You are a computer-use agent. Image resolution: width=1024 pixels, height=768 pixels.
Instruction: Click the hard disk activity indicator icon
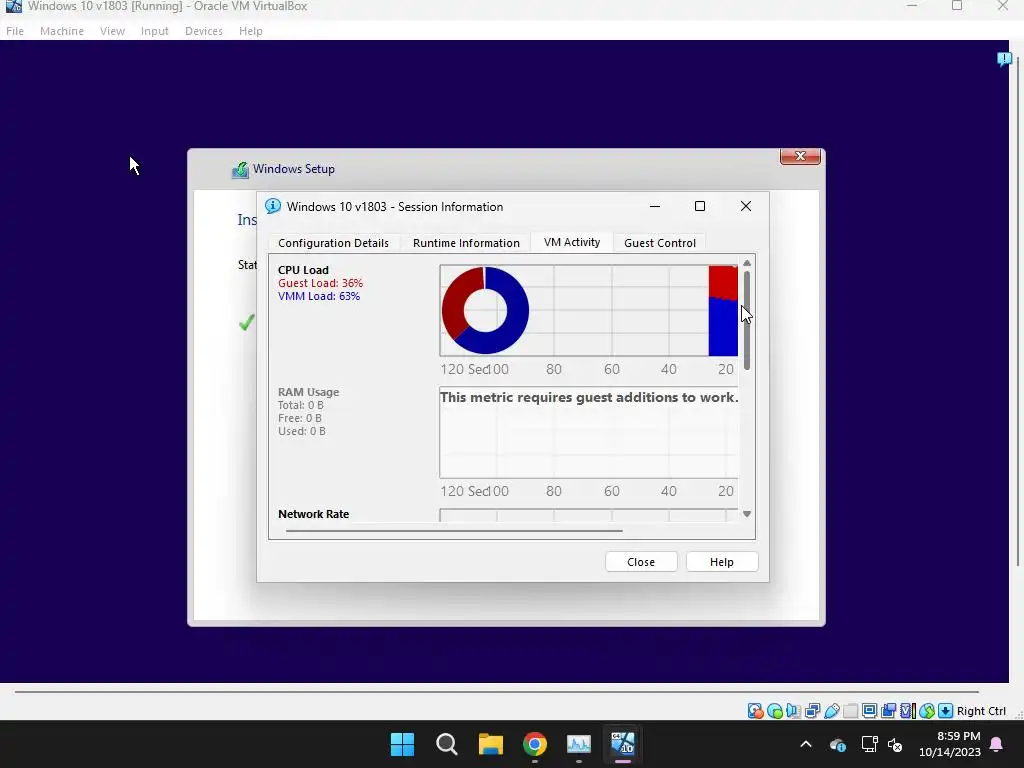[756, 711]
